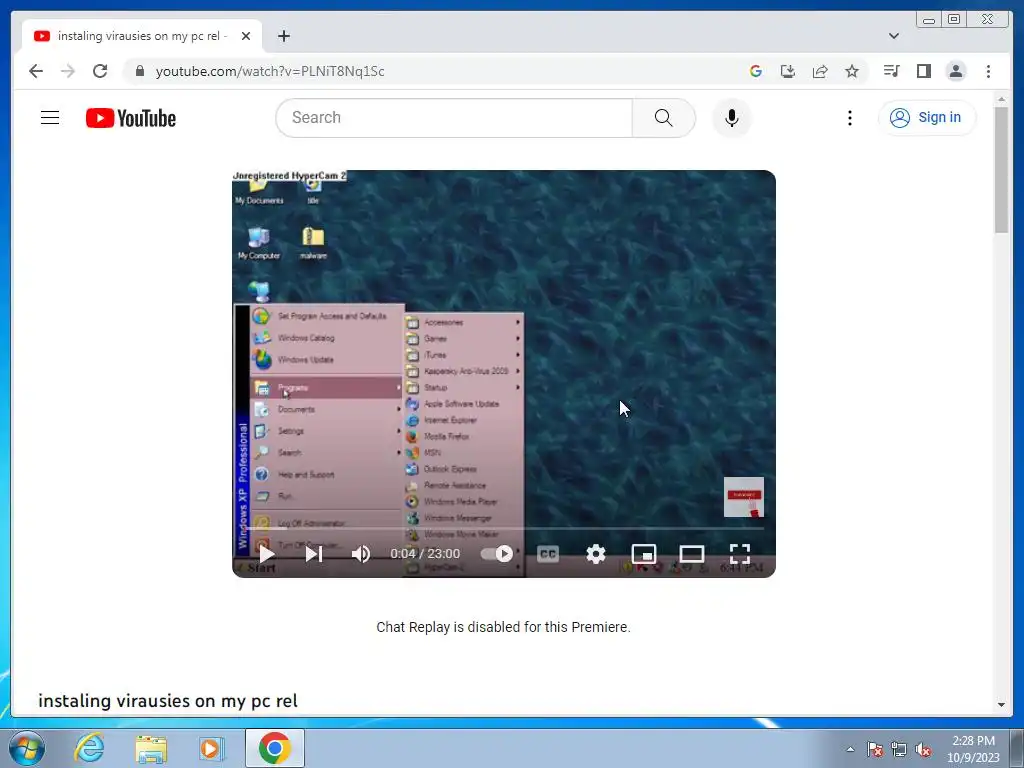Reload the YouTube page
Viewport: 1024px width, 768px height.
(x=100, y=71)
